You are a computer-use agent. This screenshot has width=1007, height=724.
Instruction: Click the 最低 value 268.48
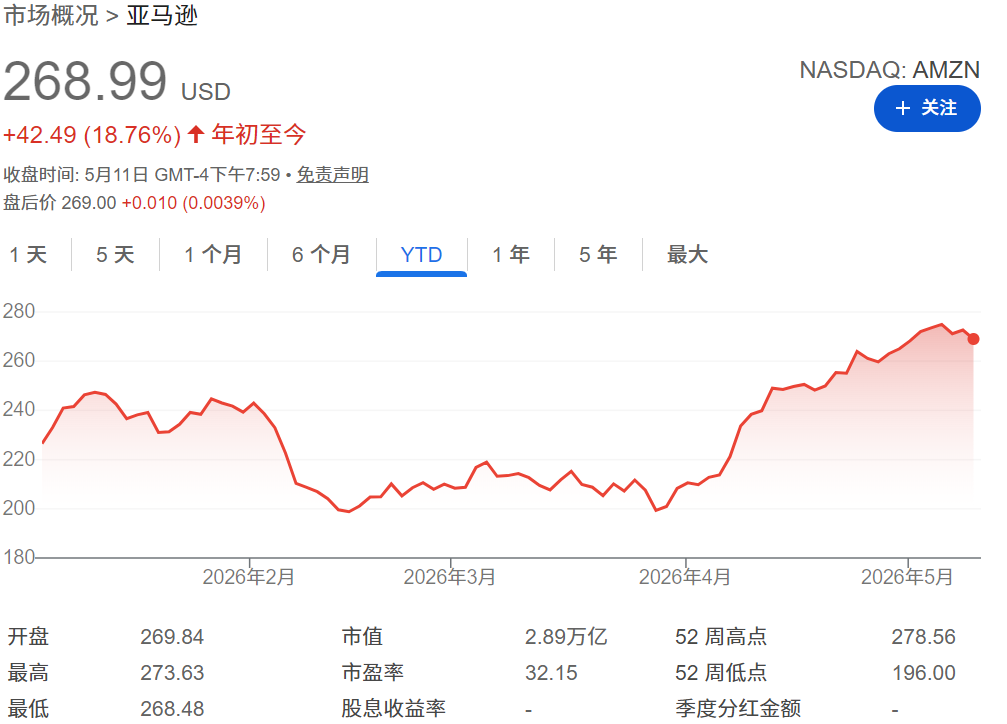click(172, 709)
